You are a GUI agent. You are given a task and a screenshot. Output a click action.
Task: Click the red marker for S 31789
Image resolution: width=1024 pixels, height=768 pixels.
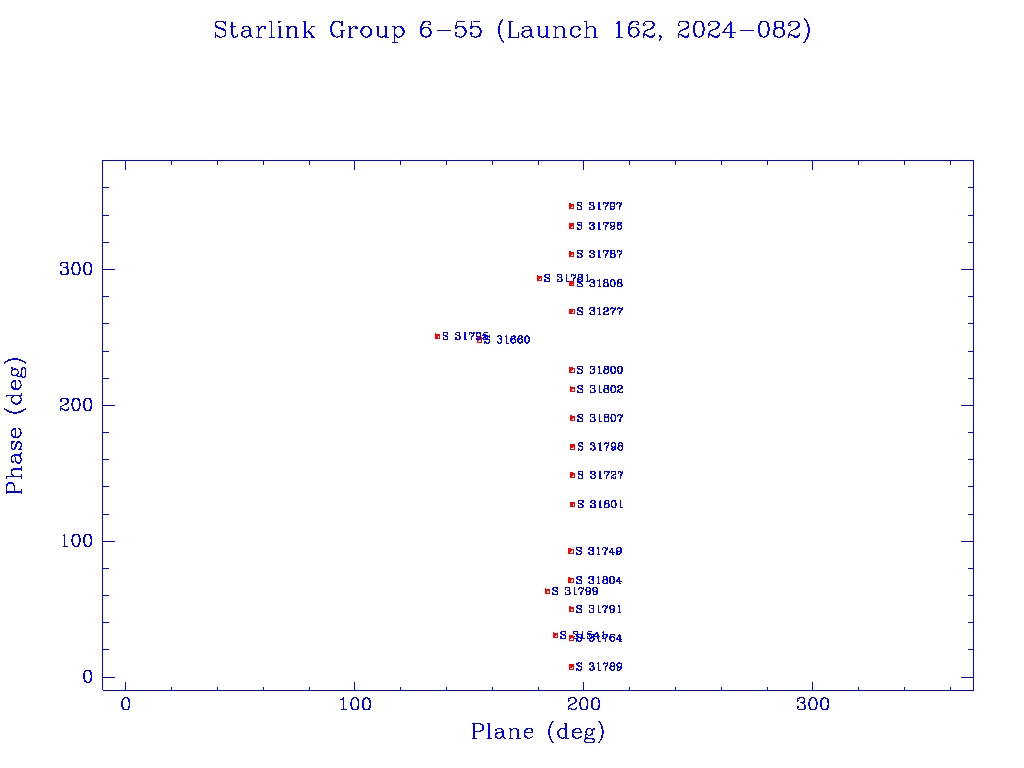572,667
